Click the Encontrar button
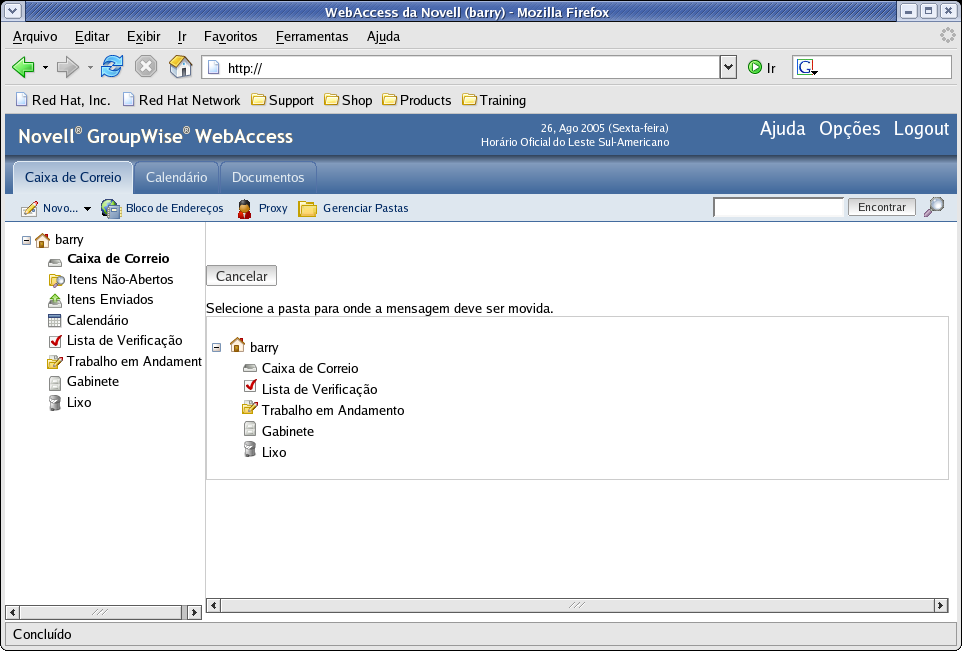Viewport: 962px width, 651px height. pyautogui.click(x=882, y=207)
